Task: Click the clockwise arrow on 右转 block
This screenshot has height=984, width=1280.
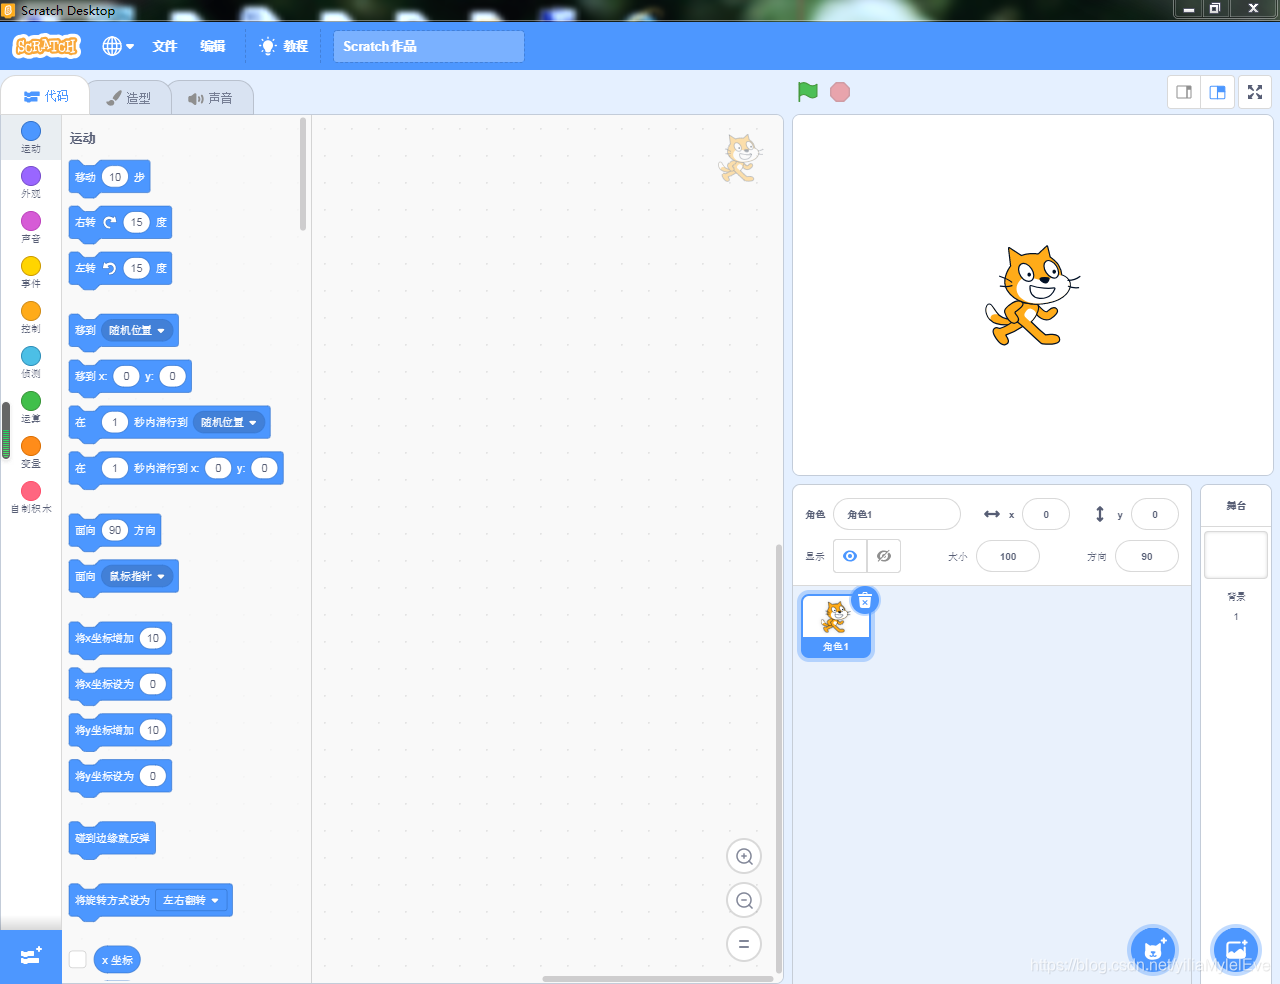Action: (110, 222)
